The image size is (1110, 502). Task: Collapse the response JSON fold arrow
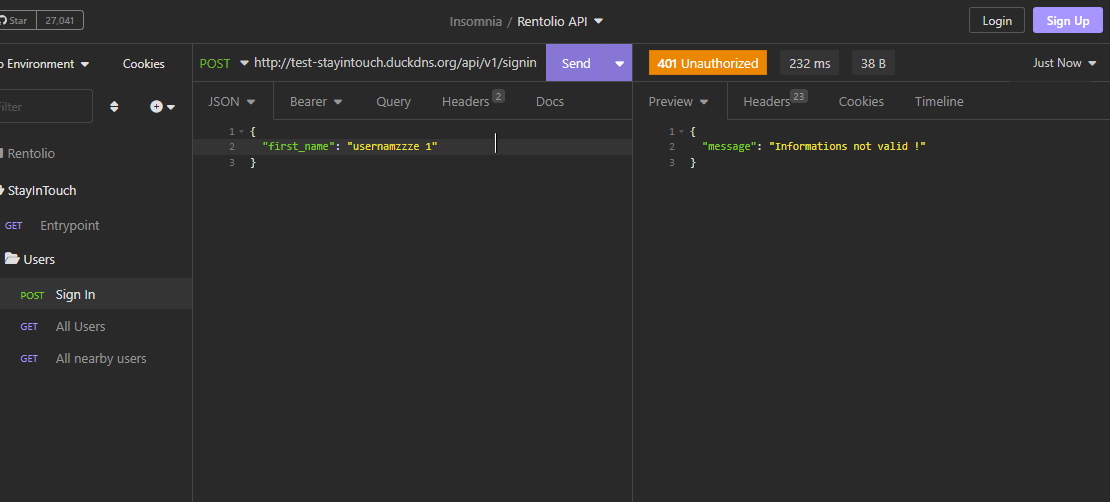click(x=681, y=132)
